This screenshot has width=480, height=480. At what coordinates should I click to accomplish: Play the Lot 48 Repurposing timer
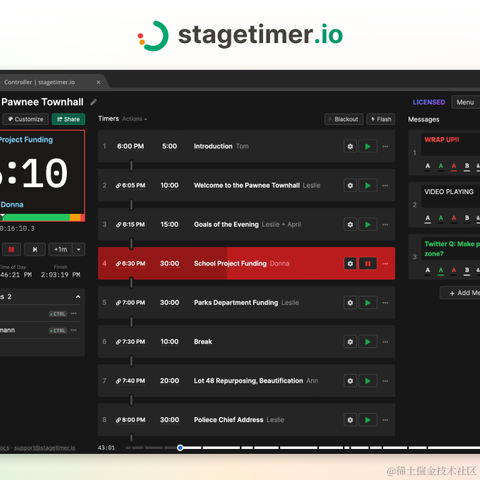[x=368, y=381]
